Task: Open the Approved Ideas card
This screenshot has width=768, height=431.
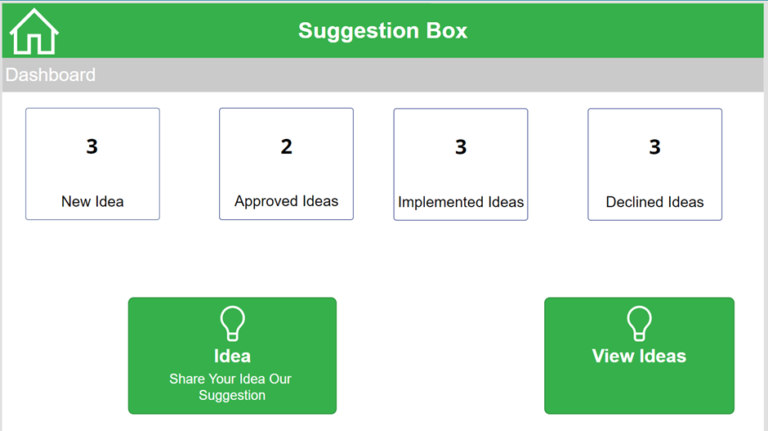Action: [286, 164]
